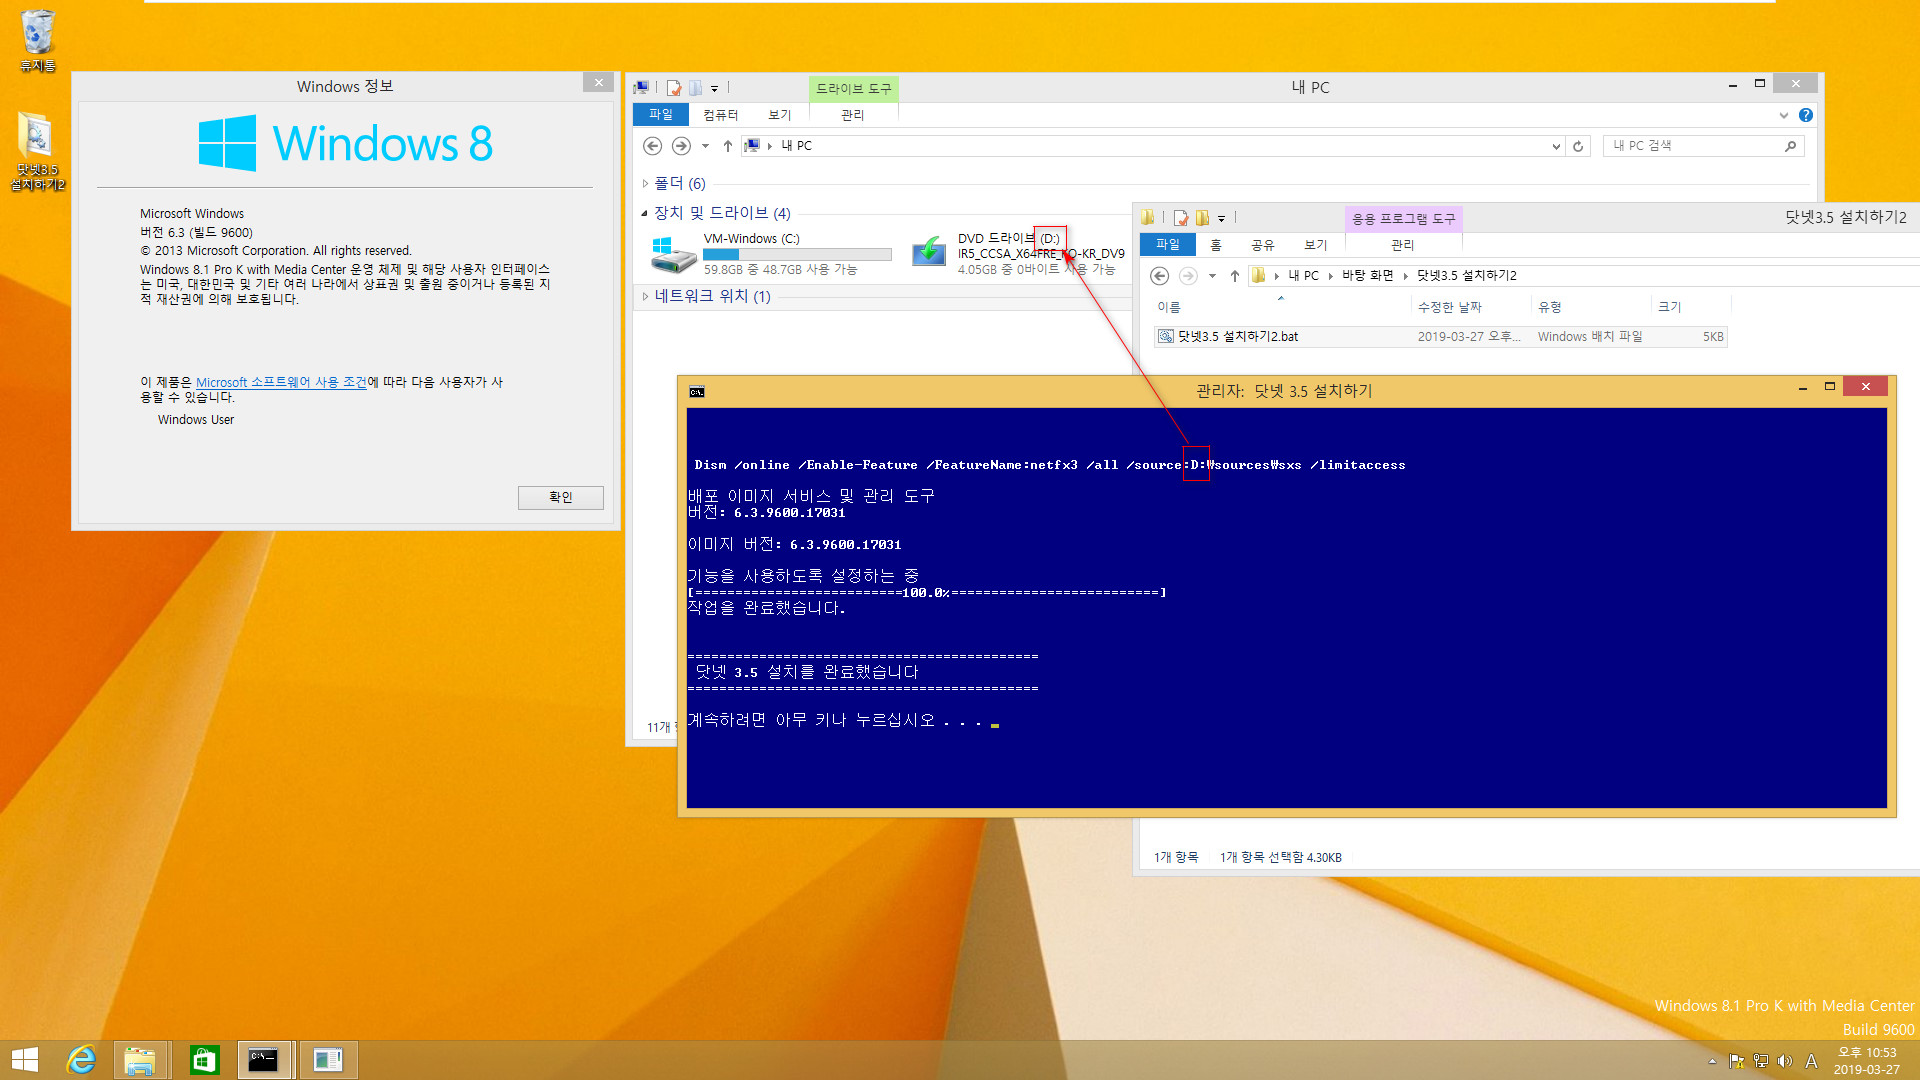
Task: Launch Internet Explorer from the taskbar
Action: tap(81, 1060)
